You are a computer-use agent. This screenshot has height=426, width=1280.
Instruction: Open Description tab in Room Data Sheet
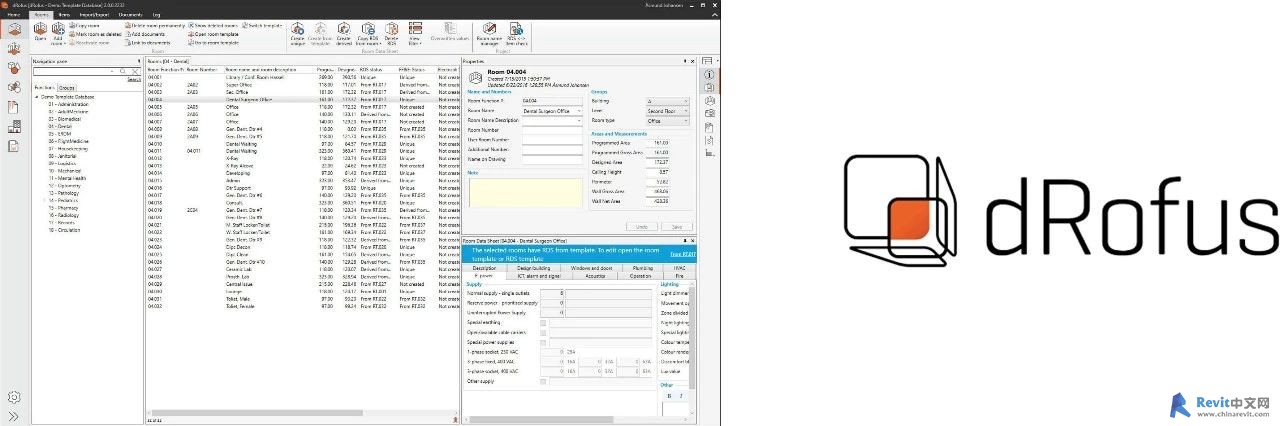click(484, 268)
